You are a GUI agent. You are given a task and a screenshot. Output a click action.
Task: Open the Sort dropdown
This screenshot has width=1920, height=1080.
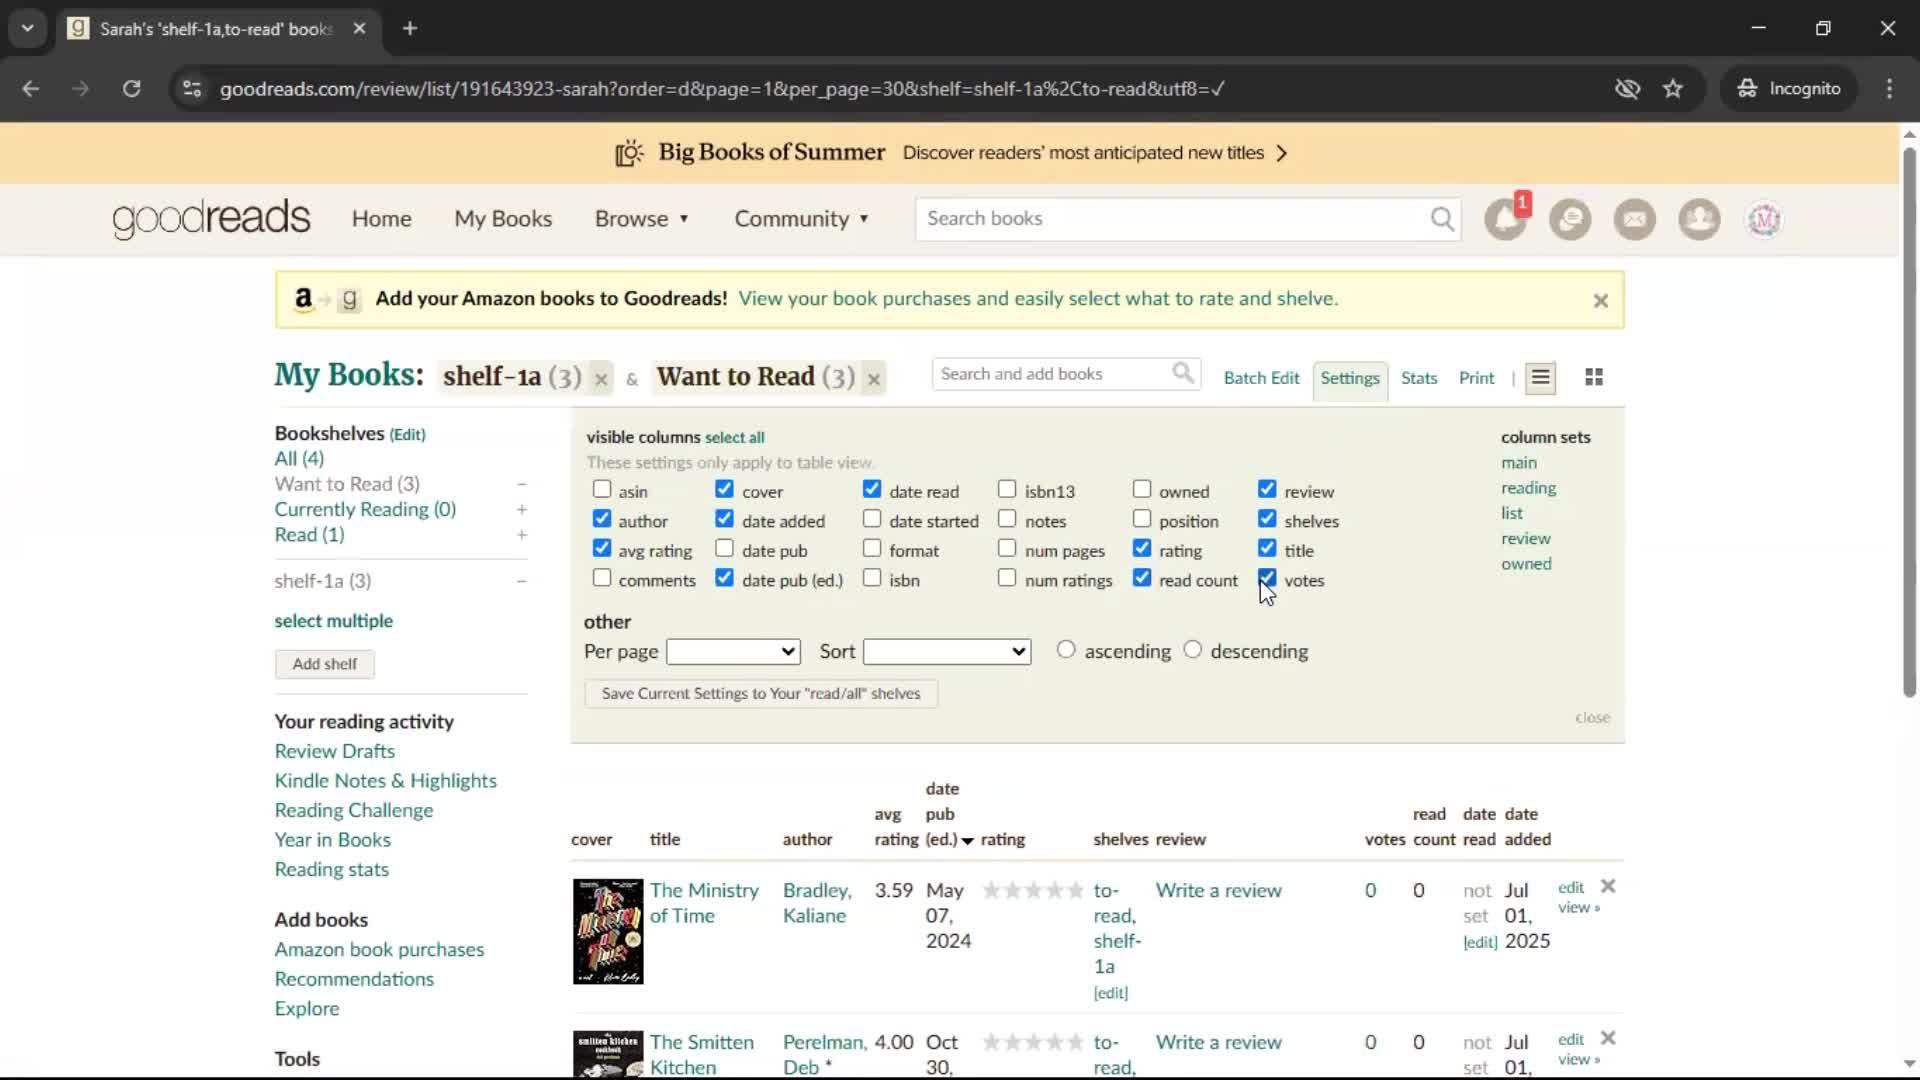tap(946, 652)
